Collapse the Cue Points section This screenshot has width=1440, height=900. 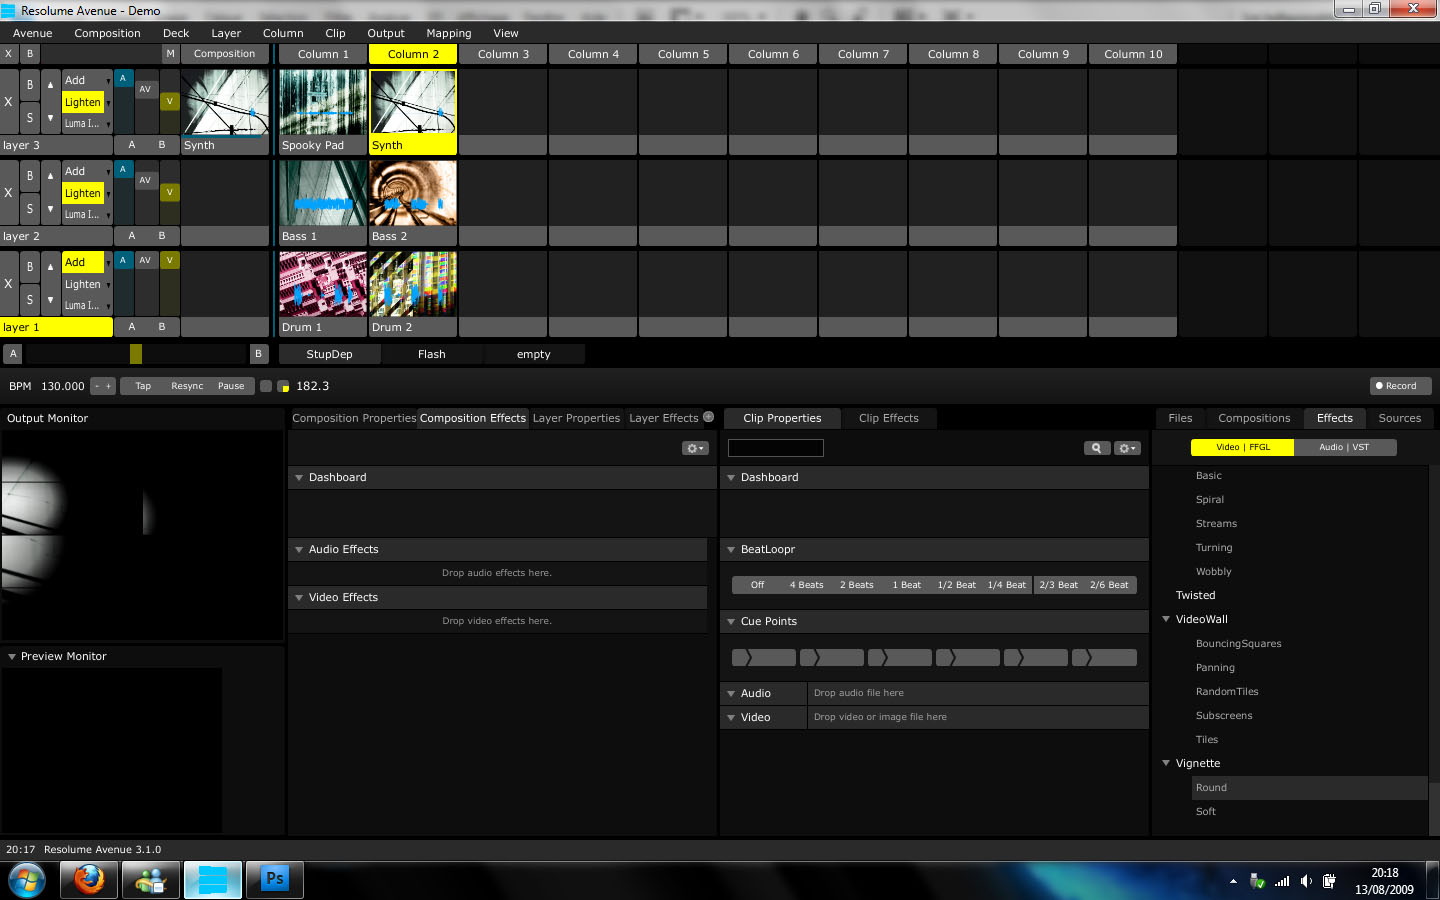click(x=731, y=621)
